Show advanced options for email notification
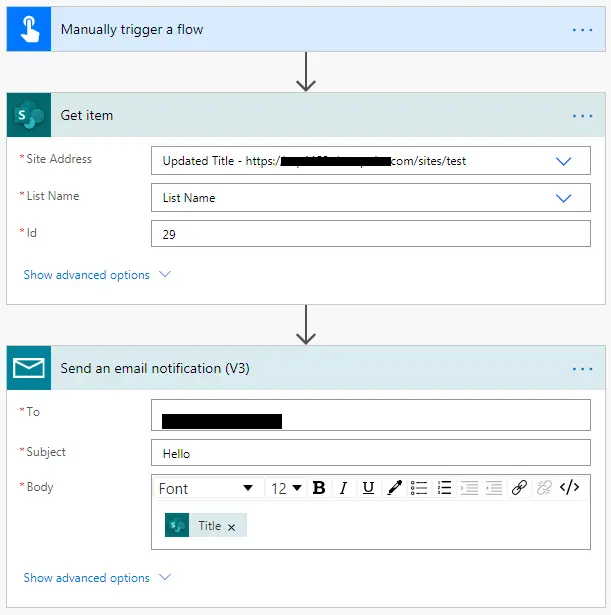The width and height of the screenshot is (611, 615). click(97, 578)
